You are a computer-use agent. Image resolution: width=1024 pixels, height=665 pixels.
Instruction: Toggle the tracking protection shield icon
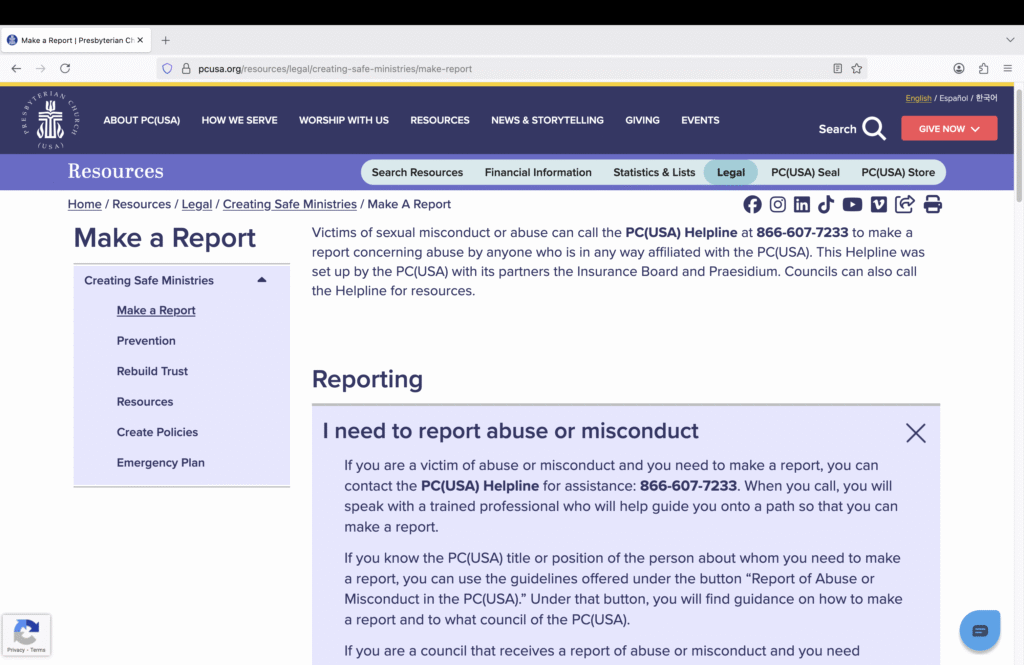pos(167,68)
